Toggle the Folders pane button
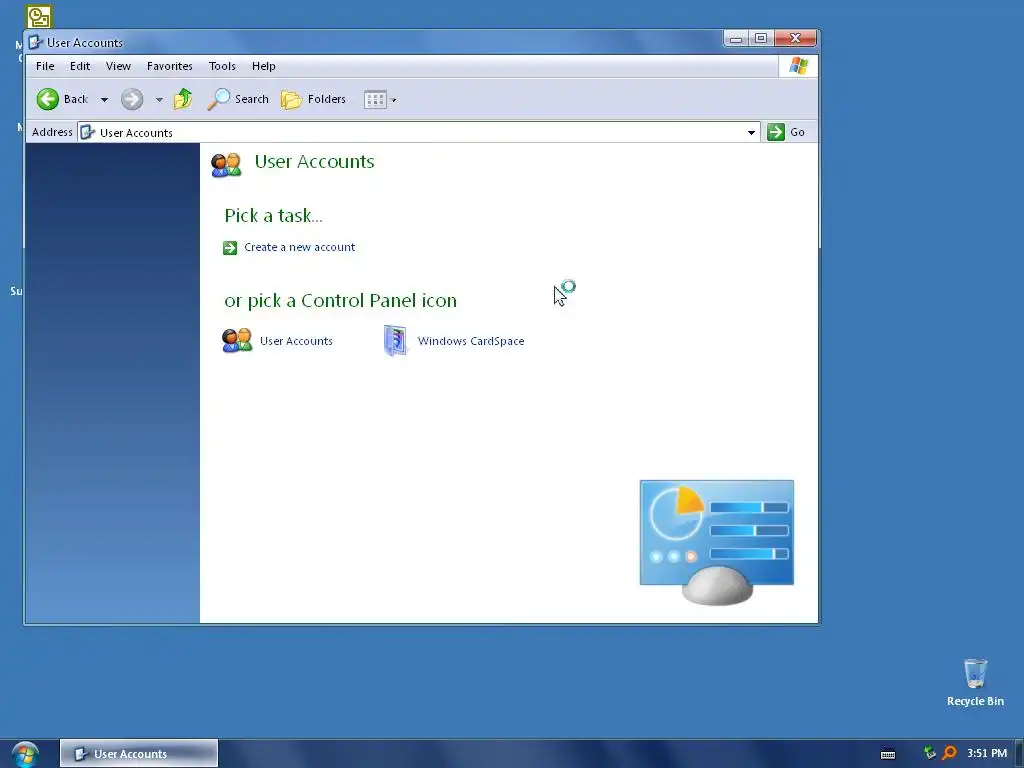 point(313,99)
